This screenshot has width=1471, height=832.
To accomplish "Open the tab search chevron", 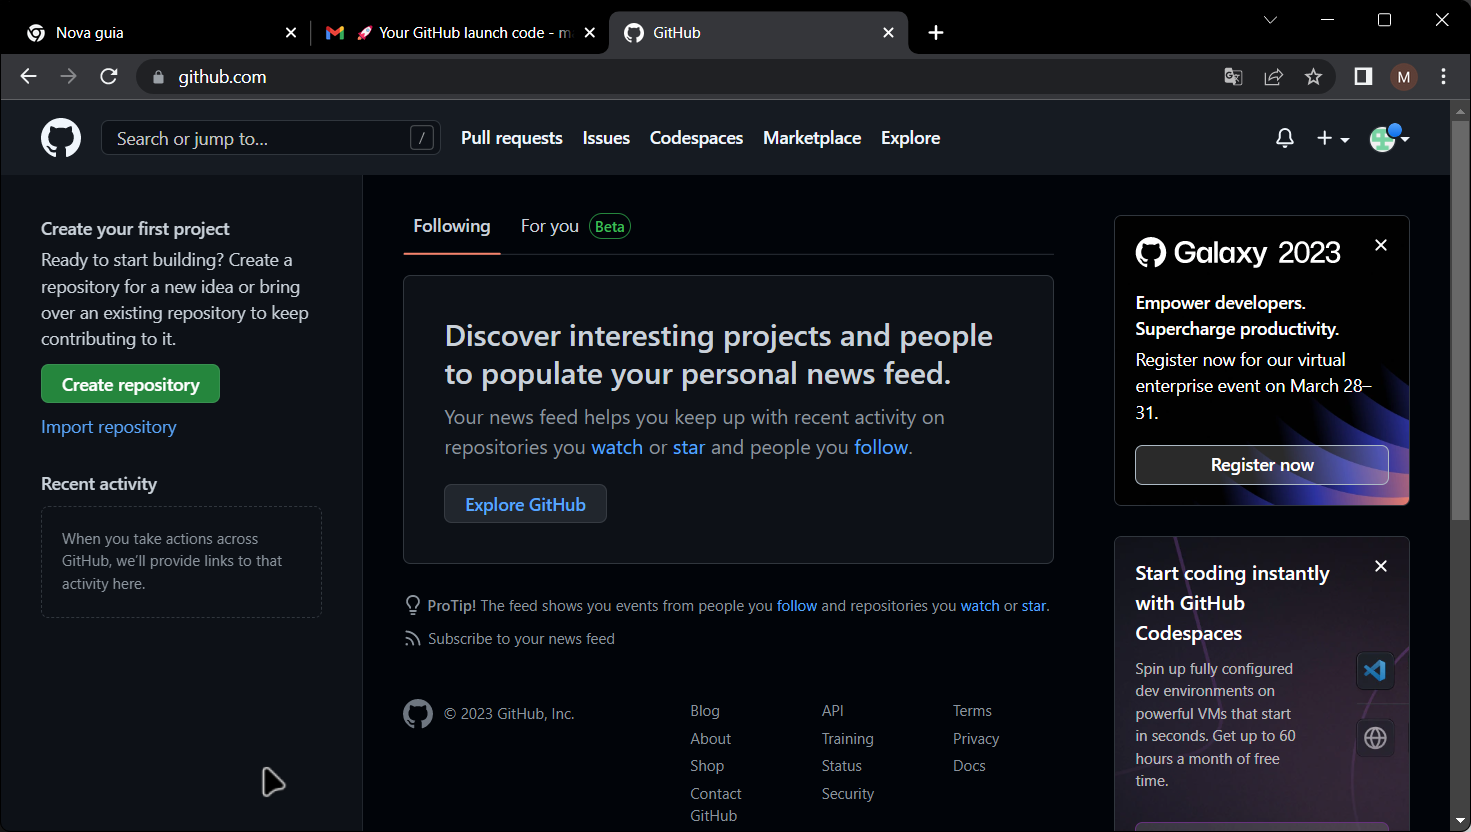I will (x=1270, y=20).
